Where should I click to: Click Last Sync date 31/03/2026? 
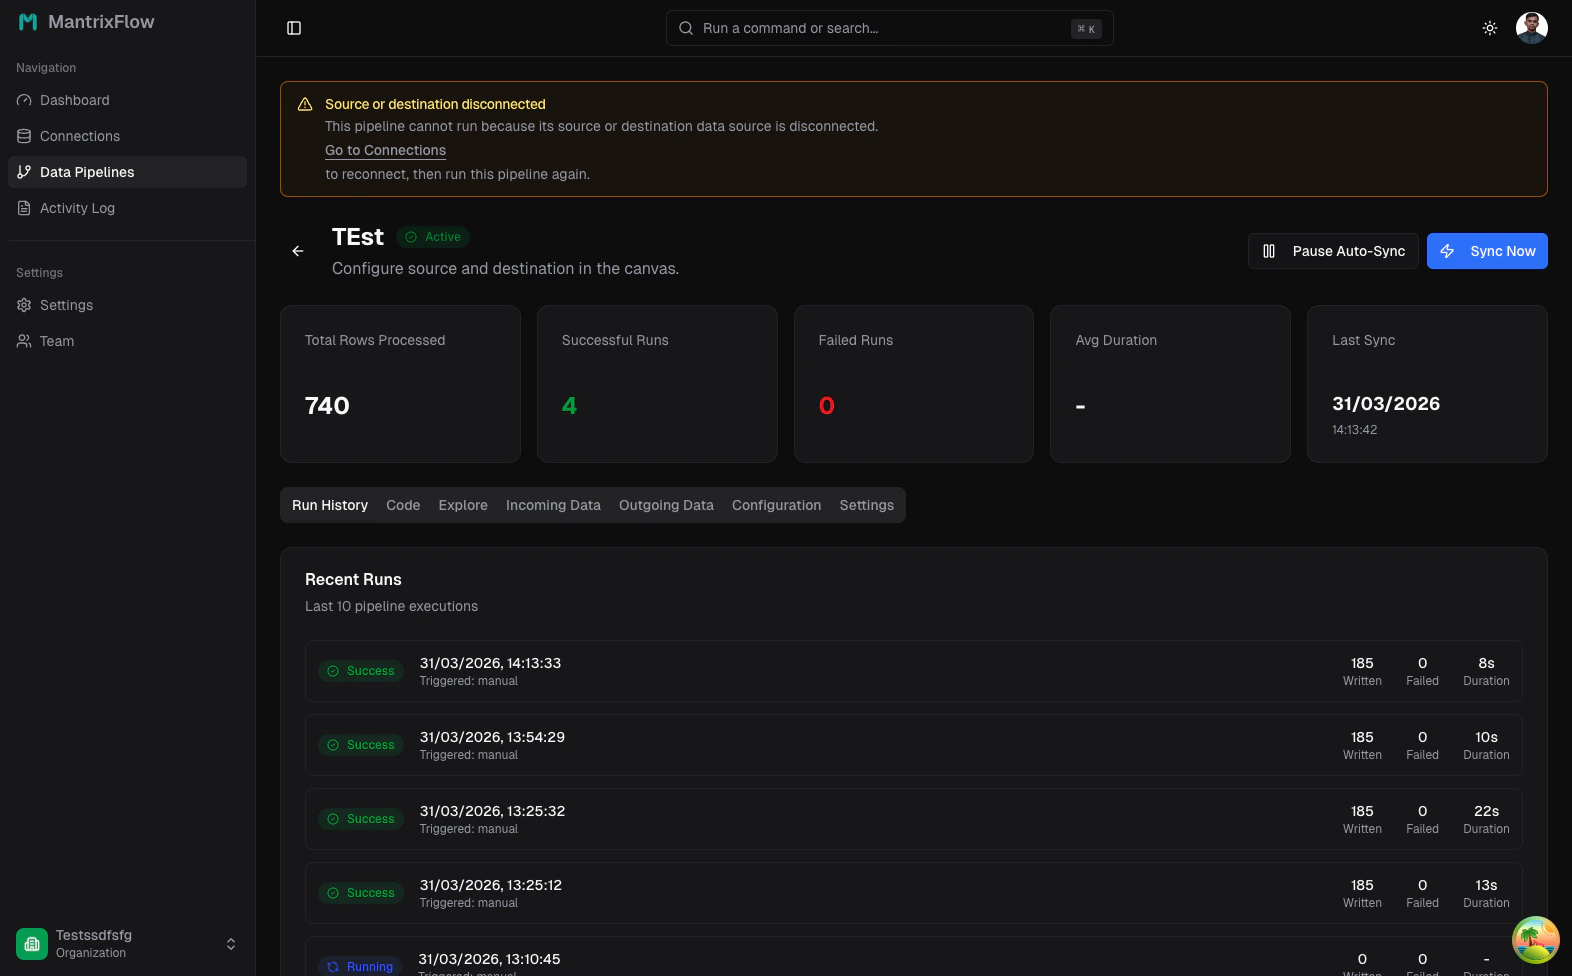1386,403
